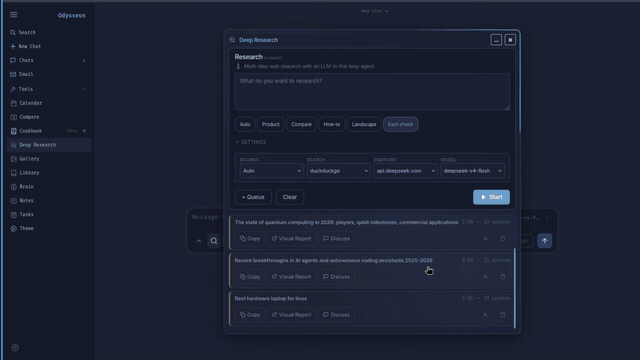Expand the Chats section chevron
This screenshot has height=360, width=640.
click(84, 60)
